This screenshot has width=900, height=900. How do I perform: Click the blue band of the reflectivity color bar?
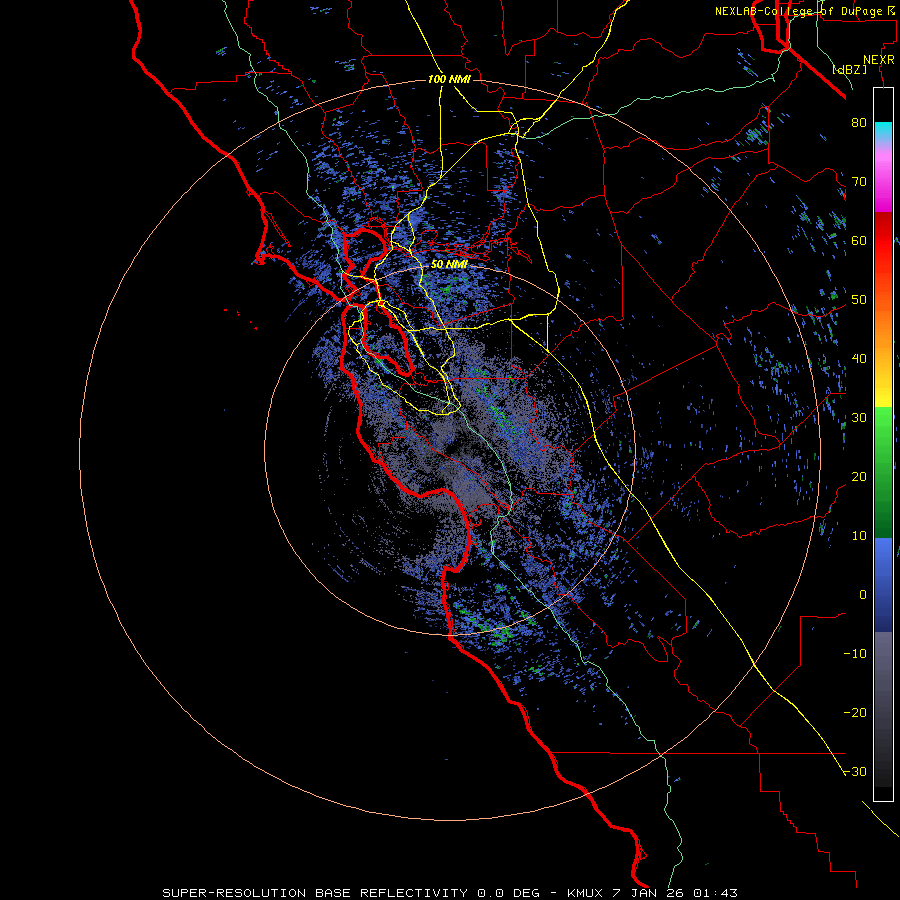(x=883, y=584)
